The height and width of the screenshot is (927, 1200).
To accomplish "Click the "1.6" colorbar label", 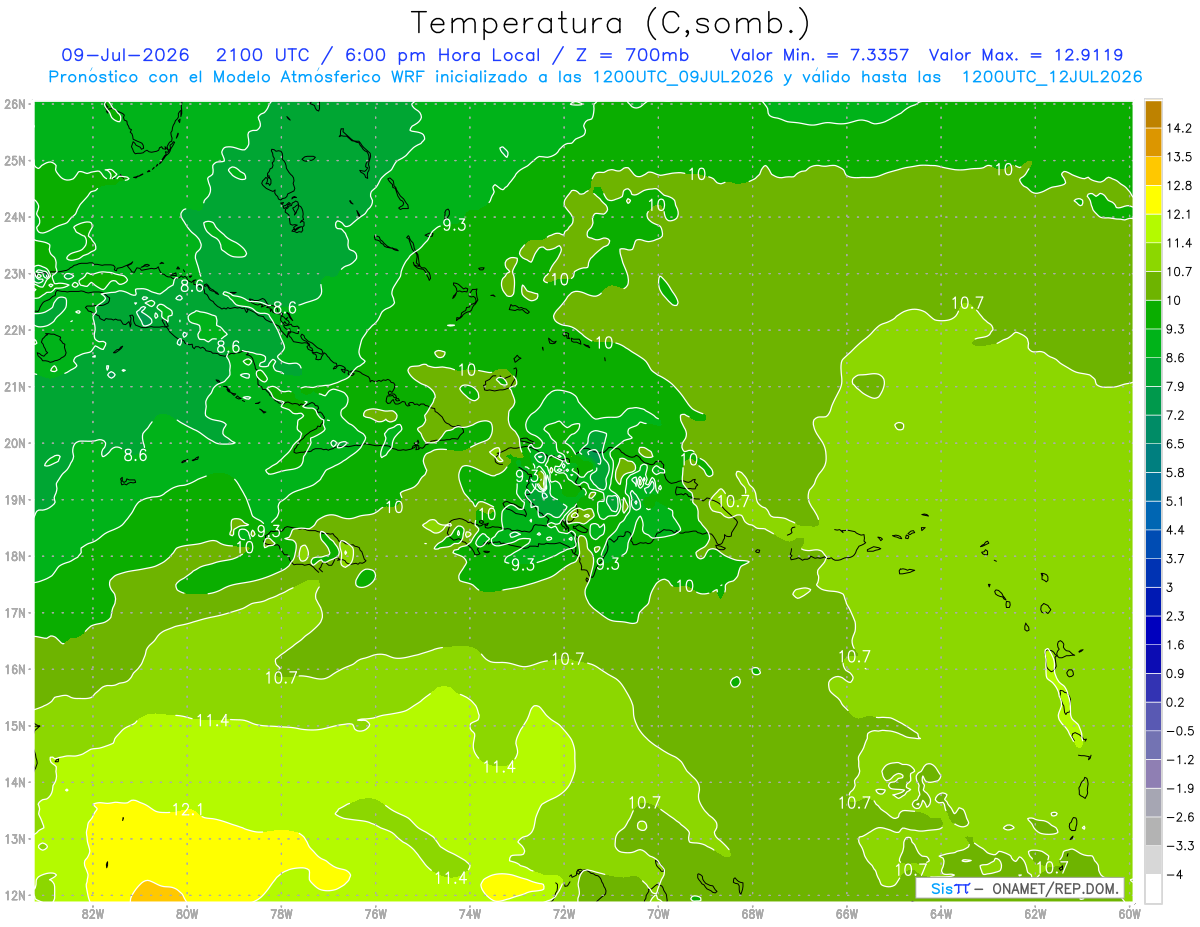I will (x=1175, y=644).
